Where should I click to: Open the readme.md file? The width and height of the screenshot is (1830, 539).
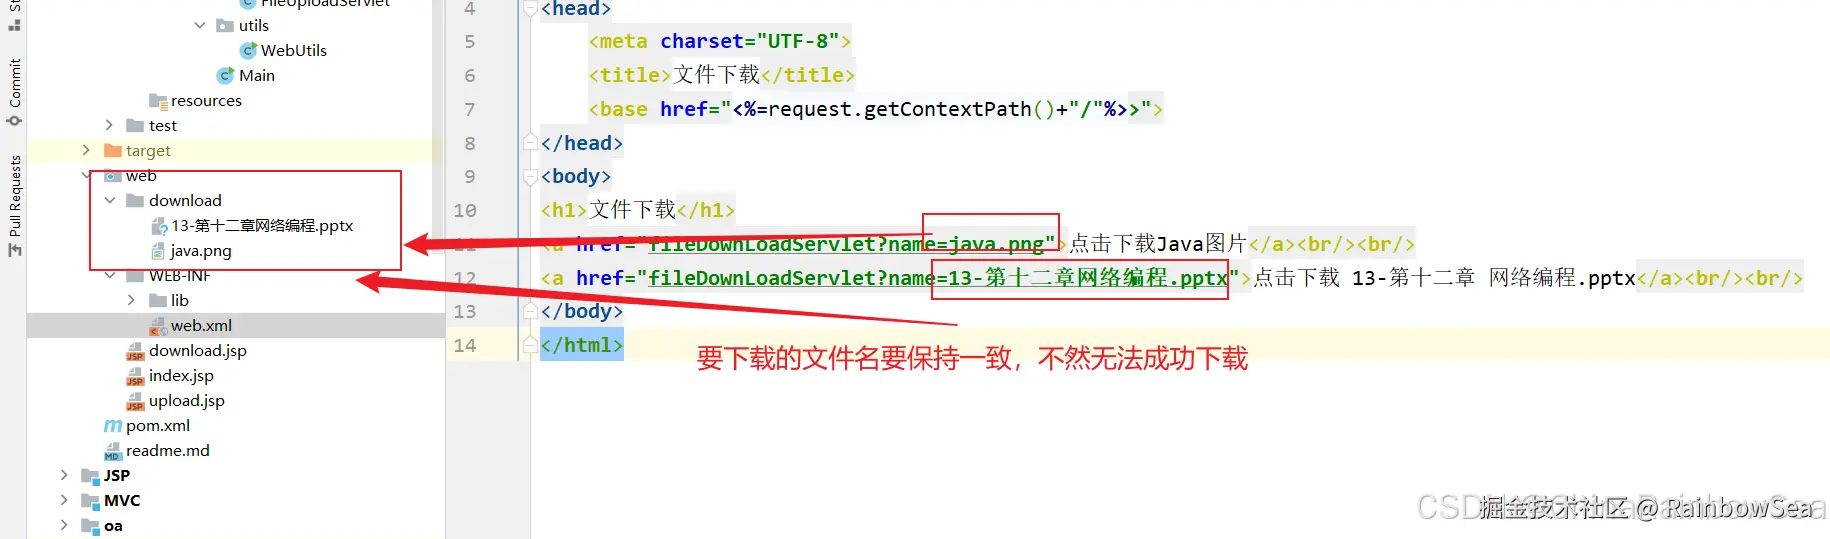(x=157, y=450)
